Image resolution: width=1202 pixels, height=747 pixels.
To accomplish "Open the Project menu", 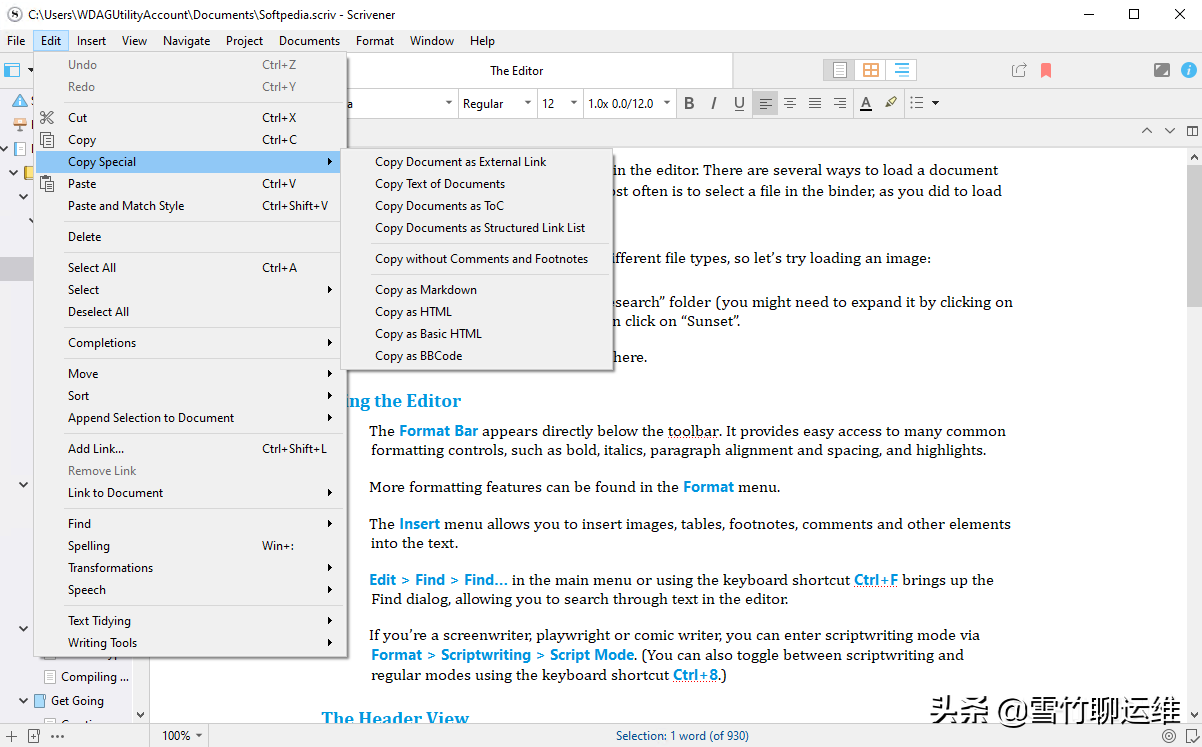I will [x=244, y=41].
